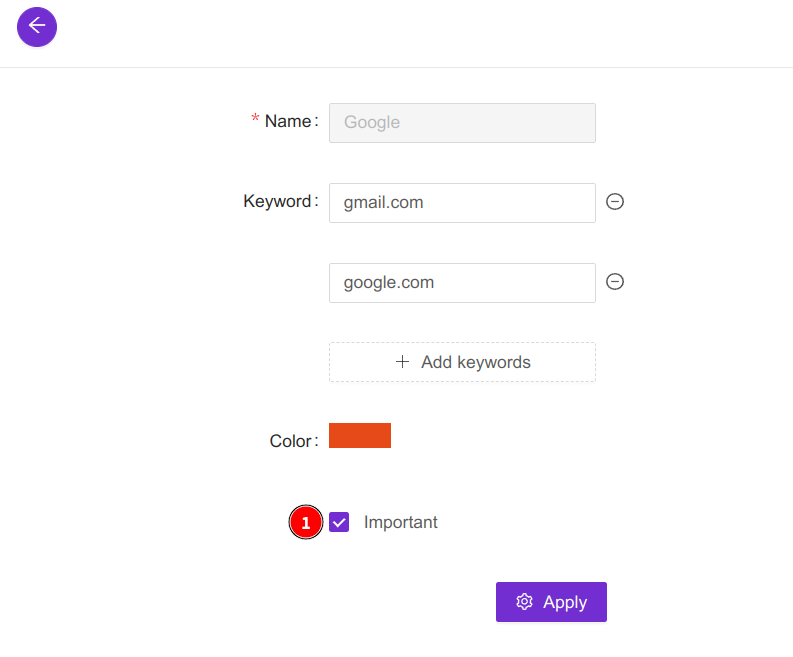This screenshot has width=793, height=657.
Task: Click the Important checkbox label text
Action: pyautogui.click(x=400, y=522)
